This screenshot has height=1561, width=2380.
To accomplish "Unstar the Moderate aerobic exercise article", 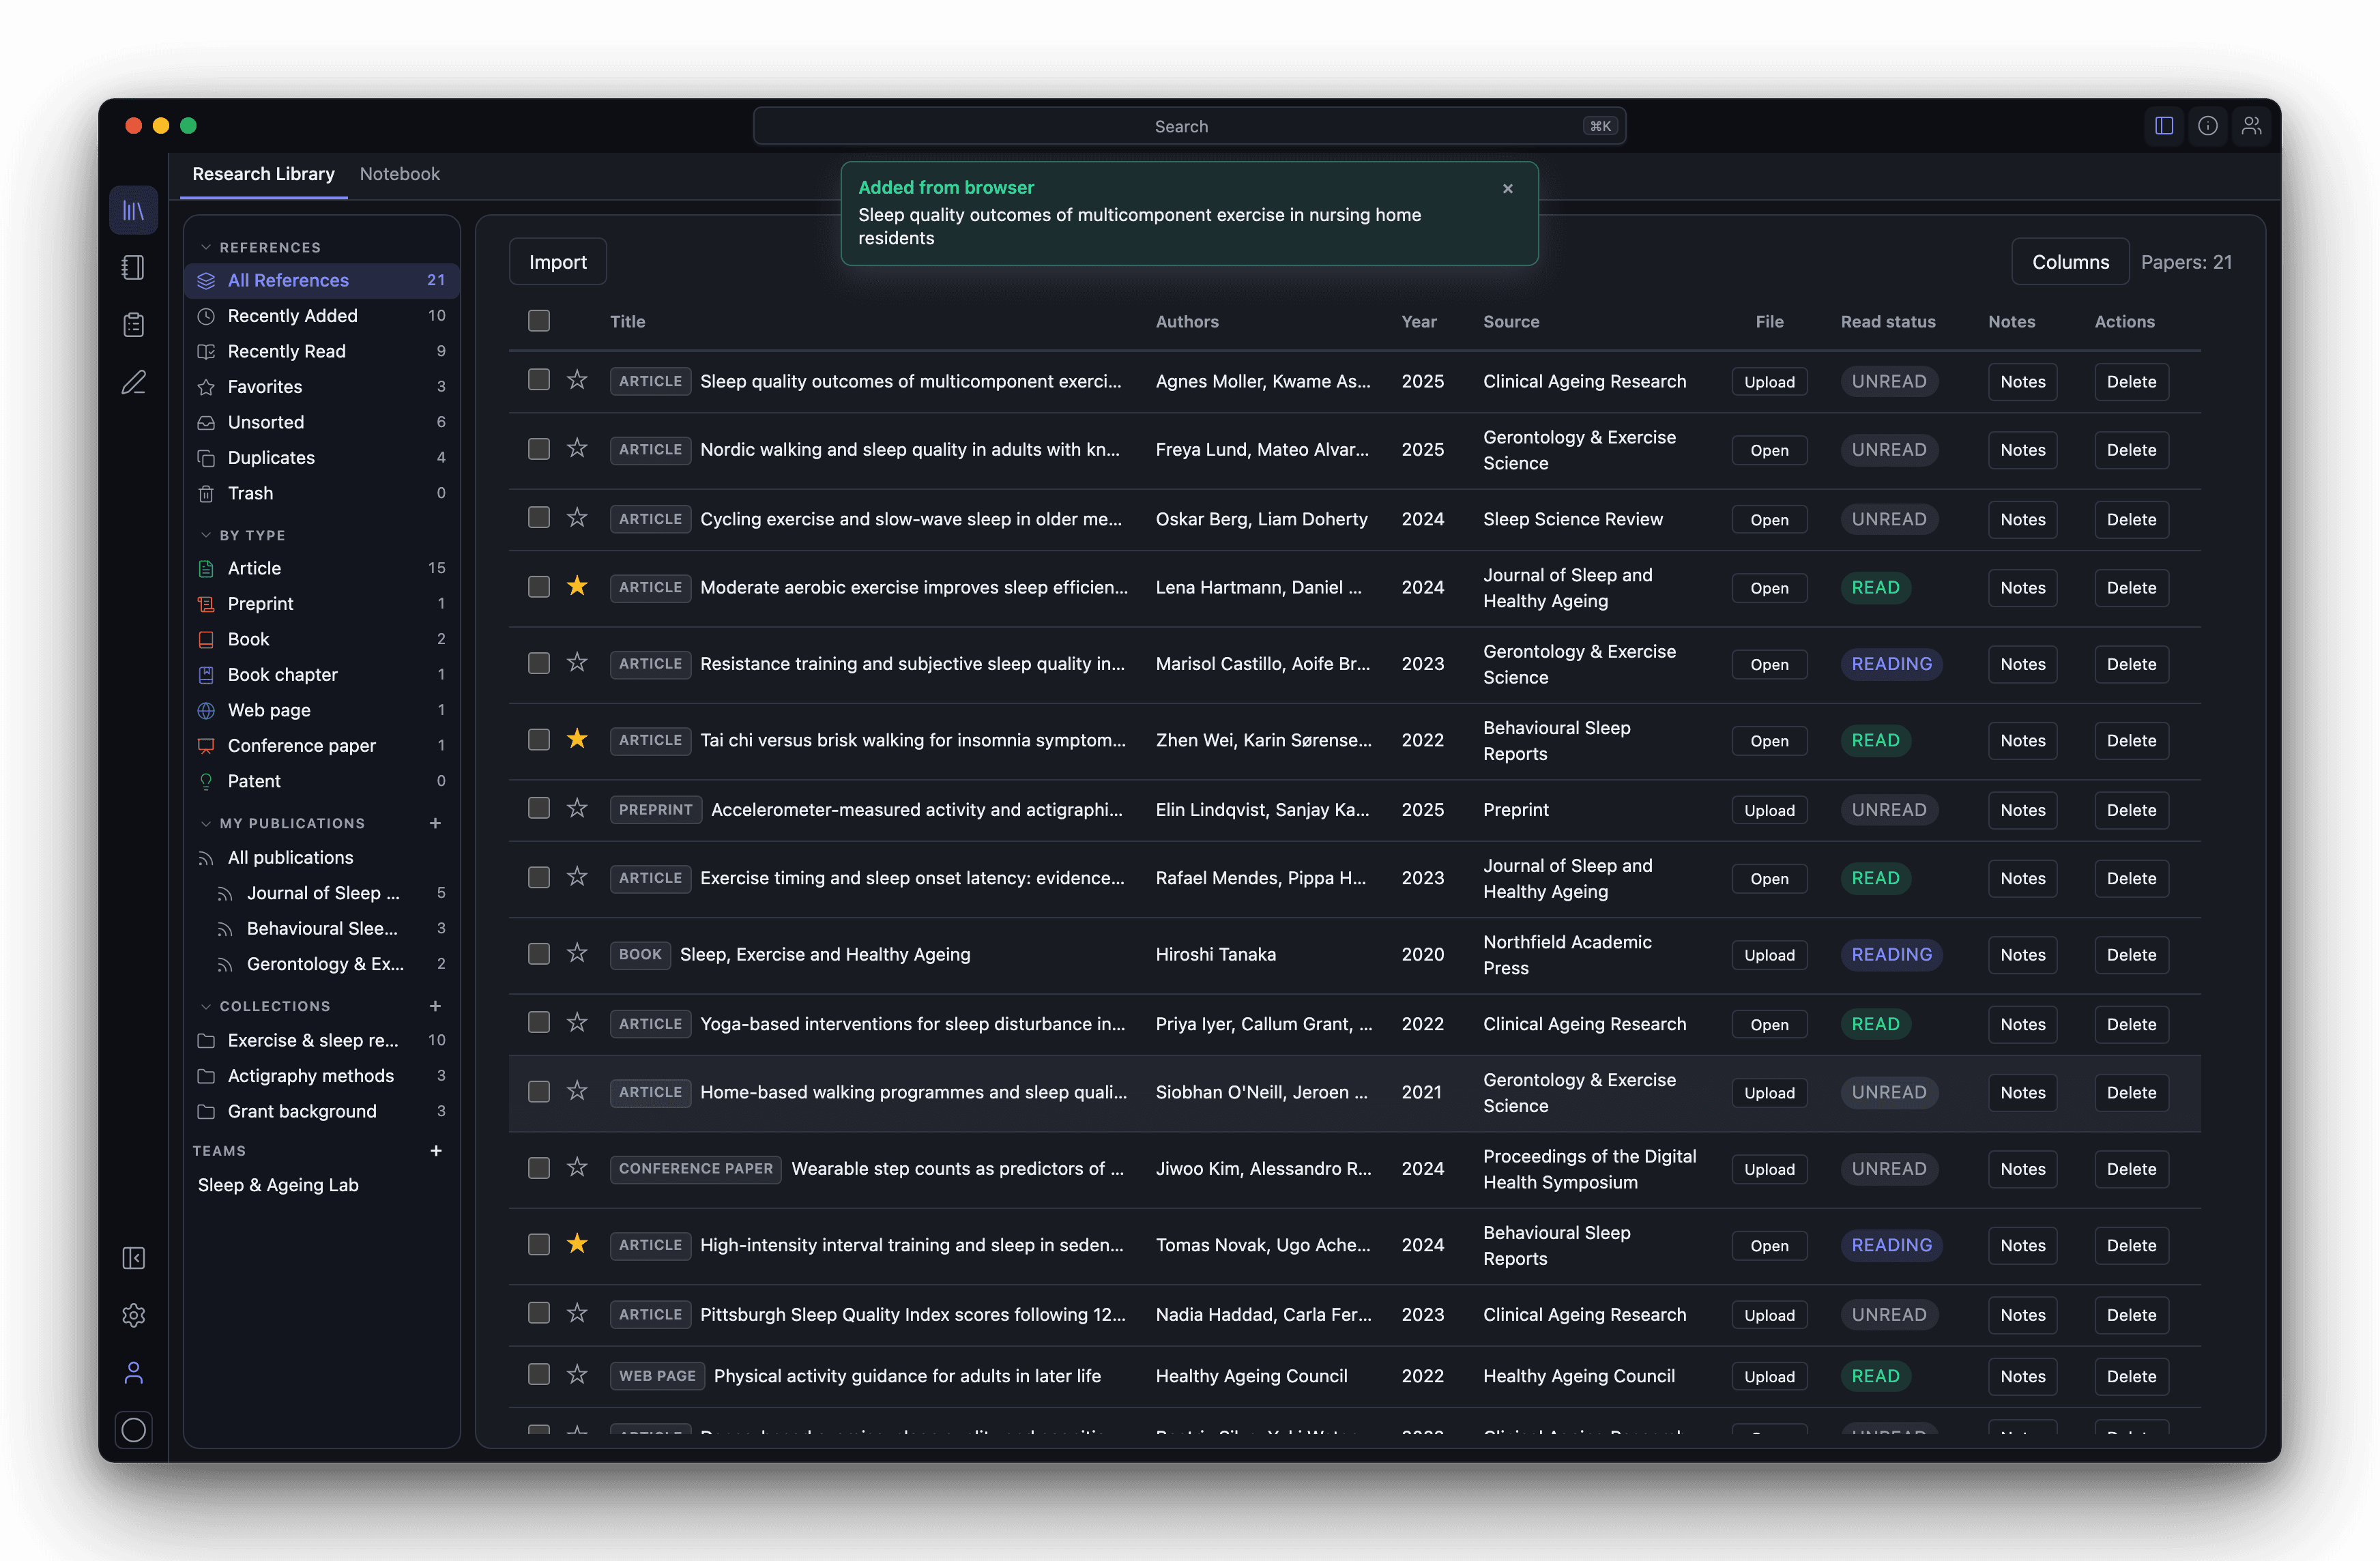I will coord(577,587).
